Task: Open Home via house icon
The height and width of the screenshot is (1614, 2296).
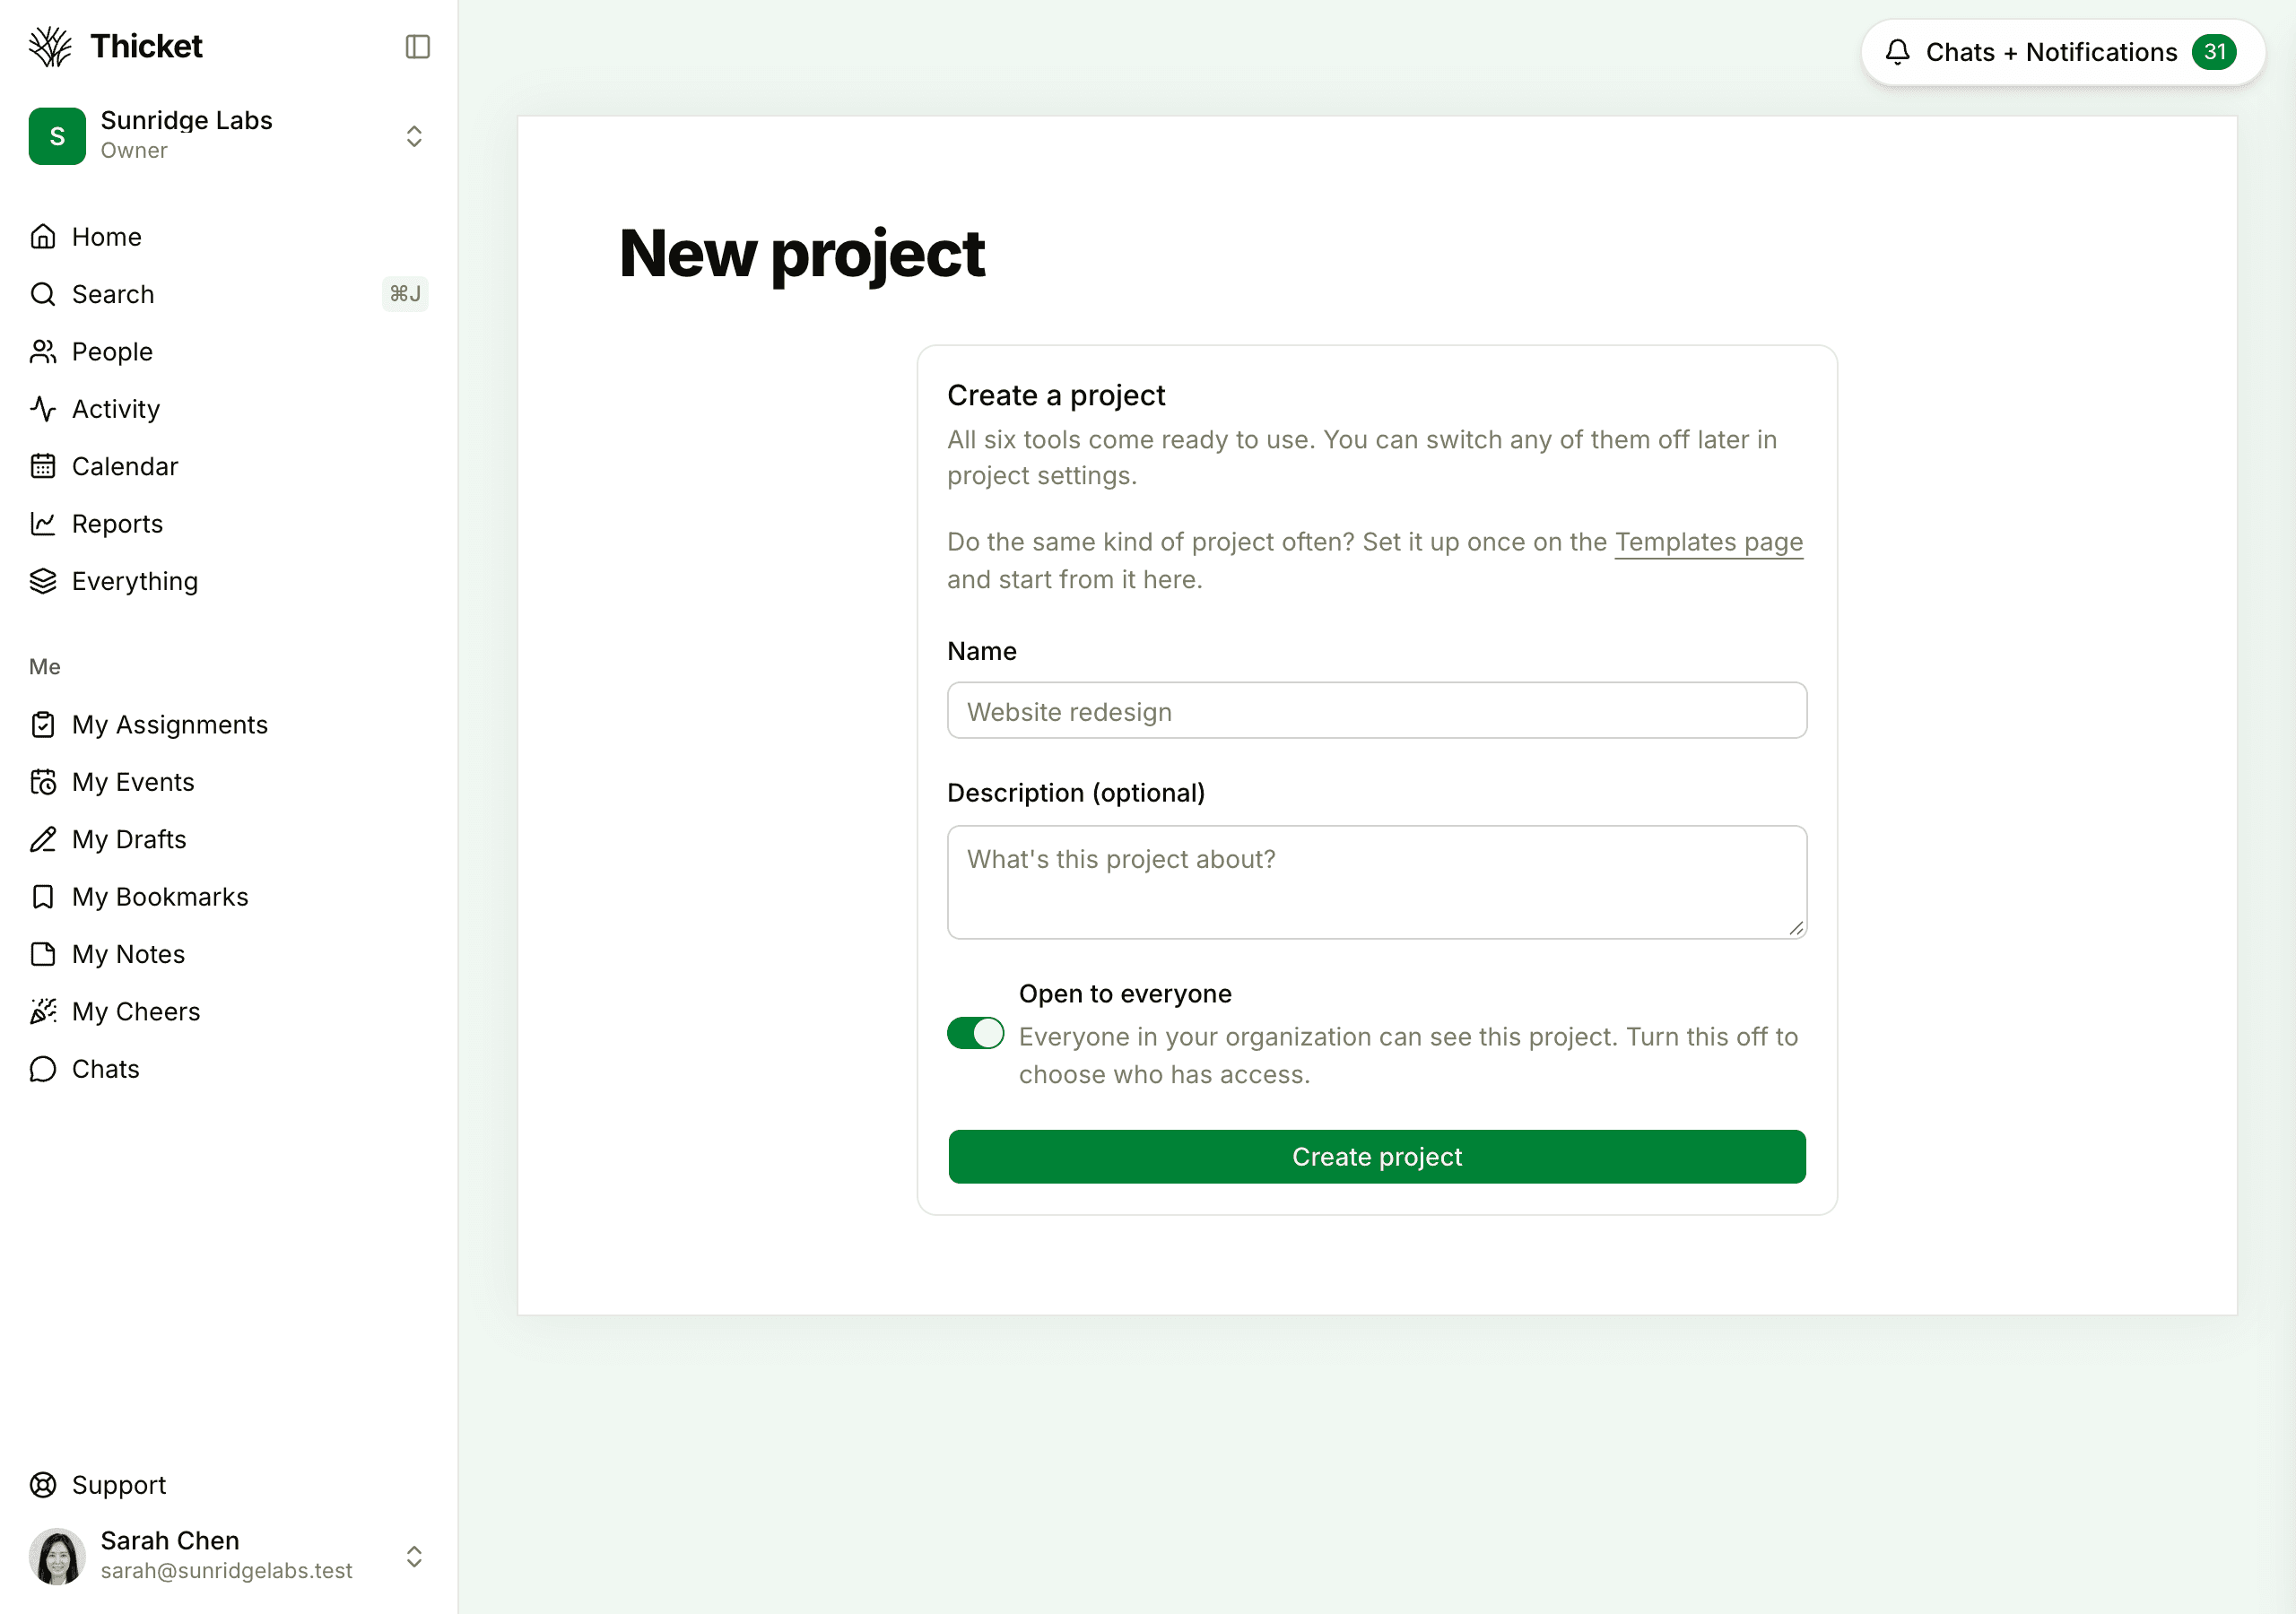Action: coord(43,237)
